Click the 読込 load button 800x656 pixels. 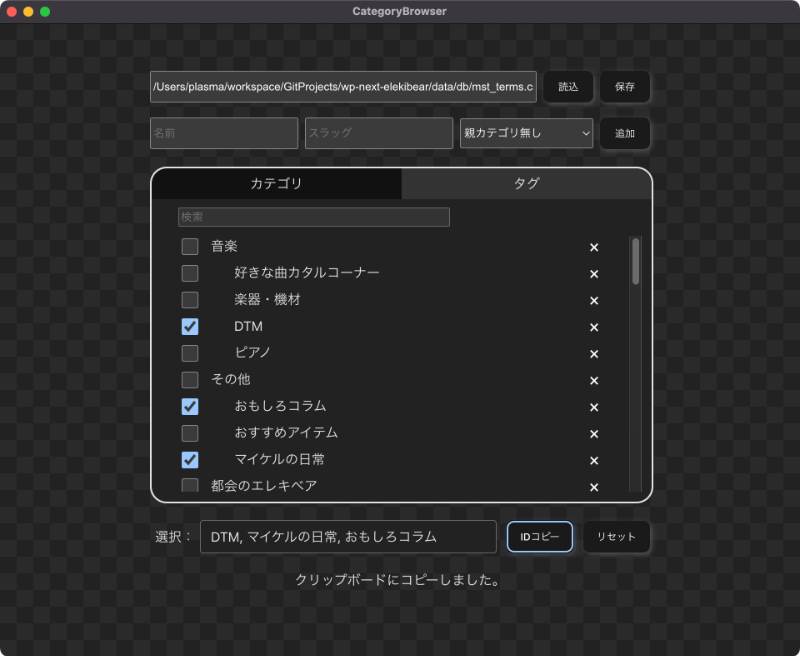[568, 87]
